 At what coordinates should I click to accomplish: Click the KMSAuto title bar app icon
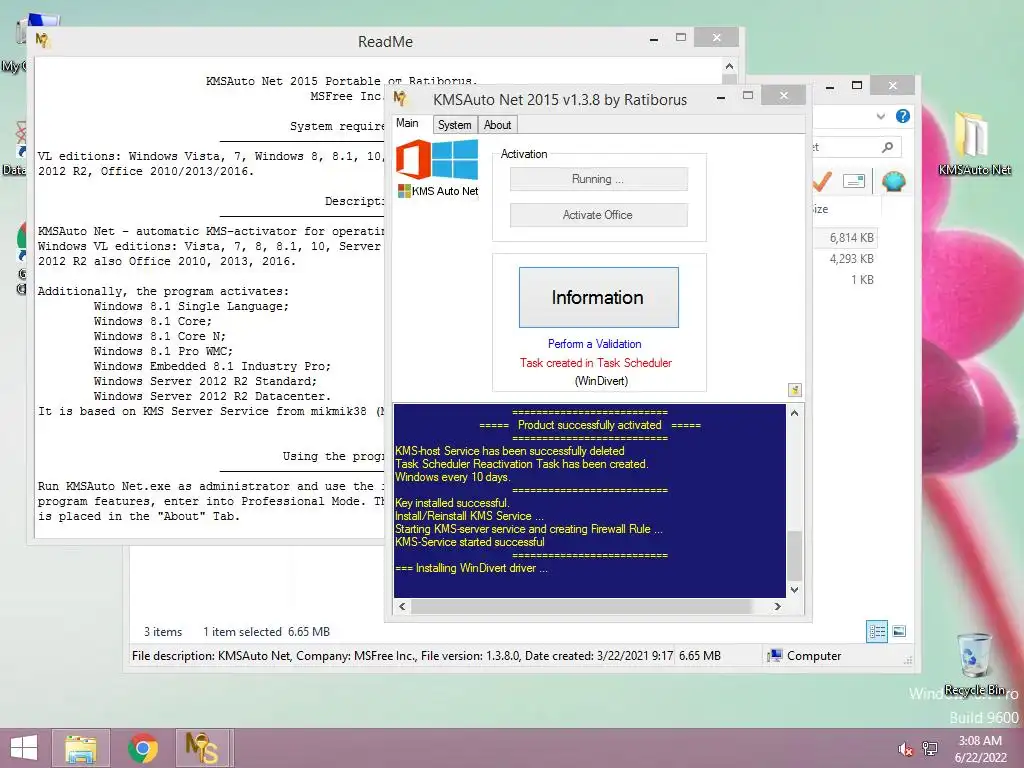click(x=401, y=99)
